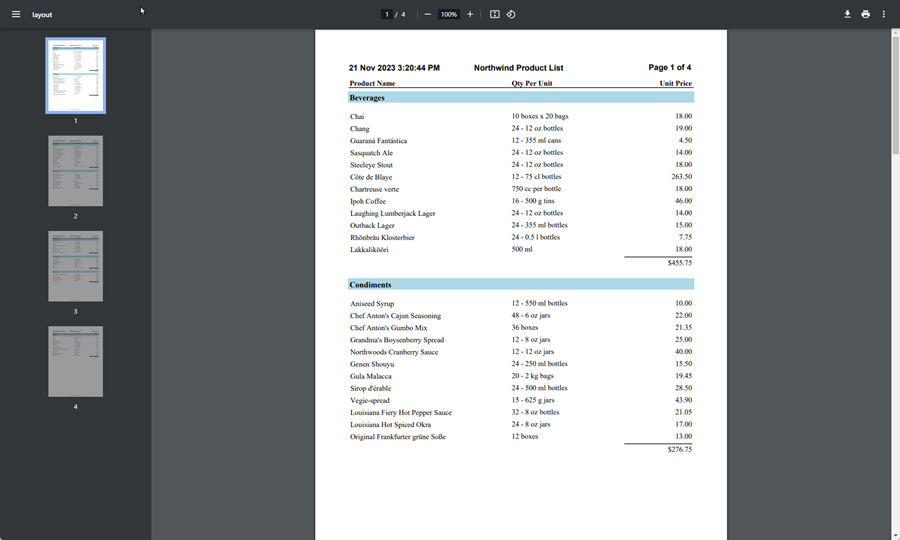This screenshot has width=900, height=540.
Task: Click 'Chef Anton's Cajun Seasoning' name
Action: pos(395,316)
